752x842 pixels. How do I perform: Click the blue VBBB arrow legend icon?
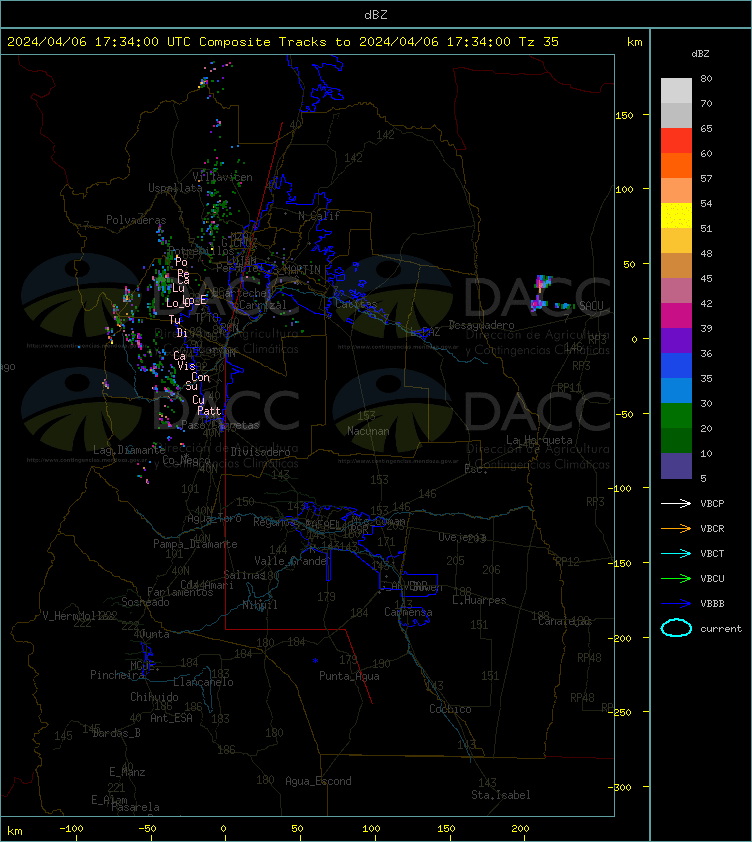click(x=676, y=603)
